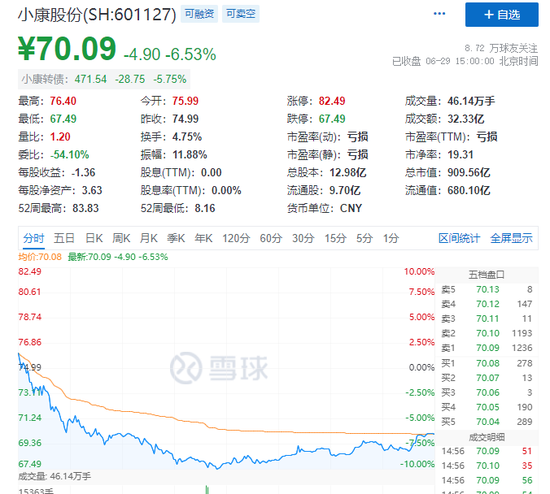Select the 分时 chart tab
The image size is (550, 494).
point(34,239)
